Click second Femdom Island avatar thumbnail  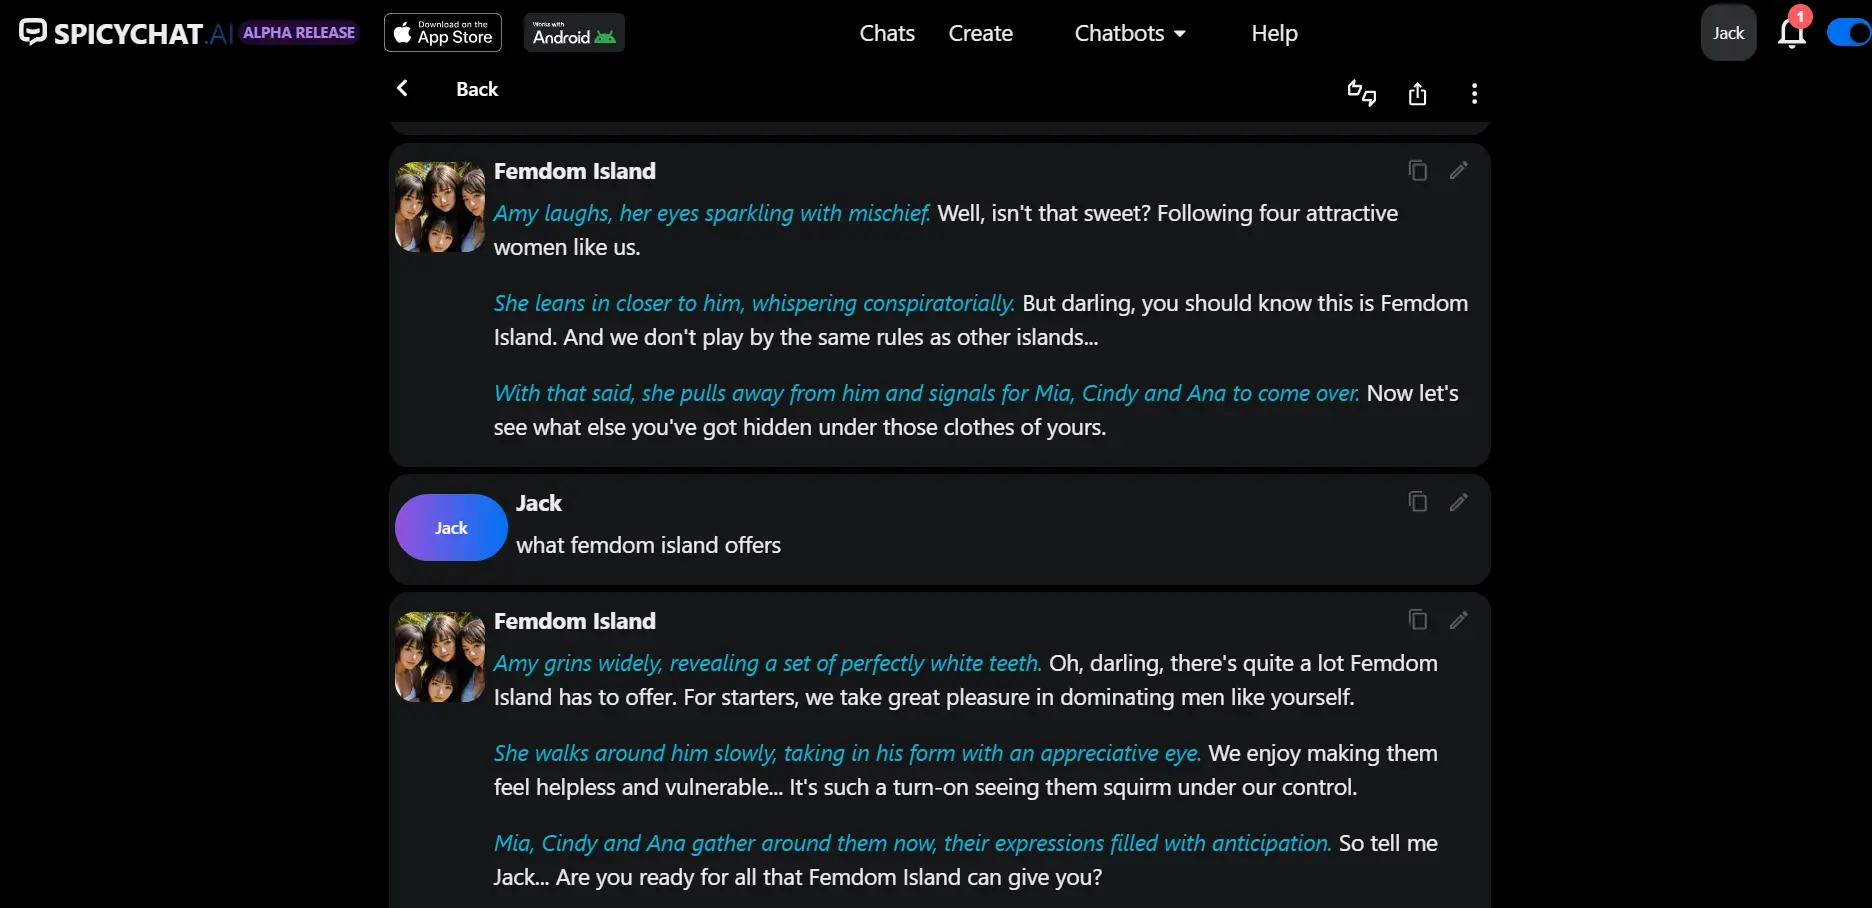(440, 657)
